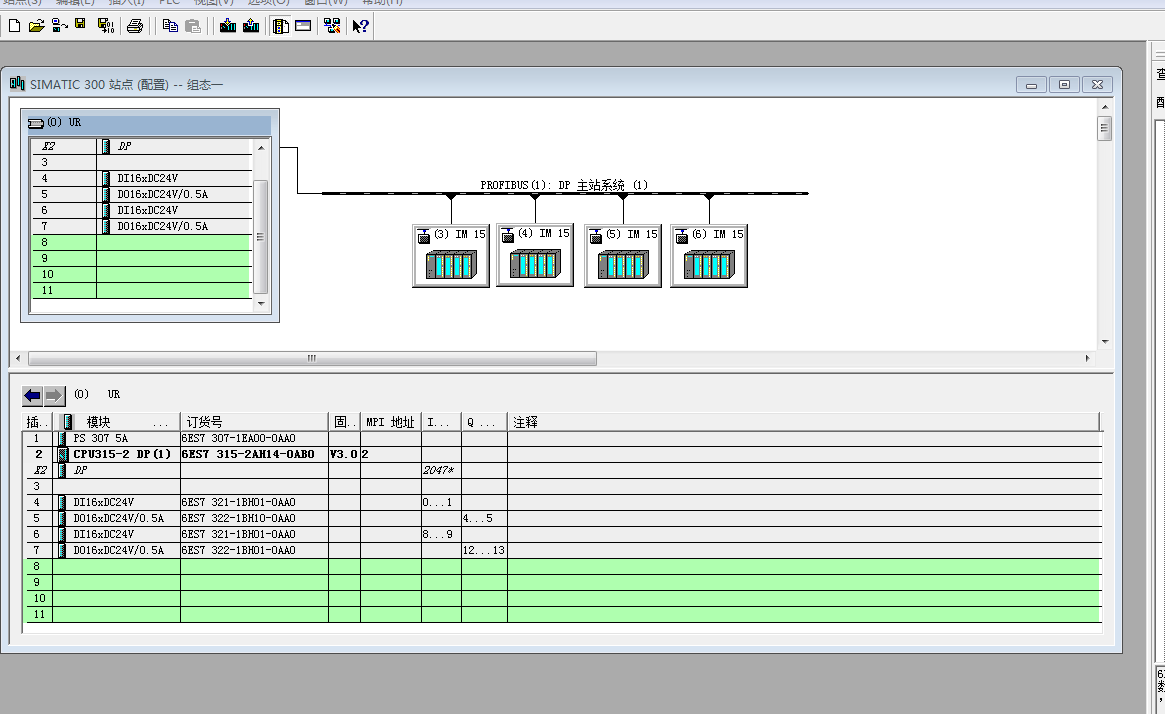Click the context Help pointer icon
This screenshot has height=714, width=1165.
(x=360, y=26)
